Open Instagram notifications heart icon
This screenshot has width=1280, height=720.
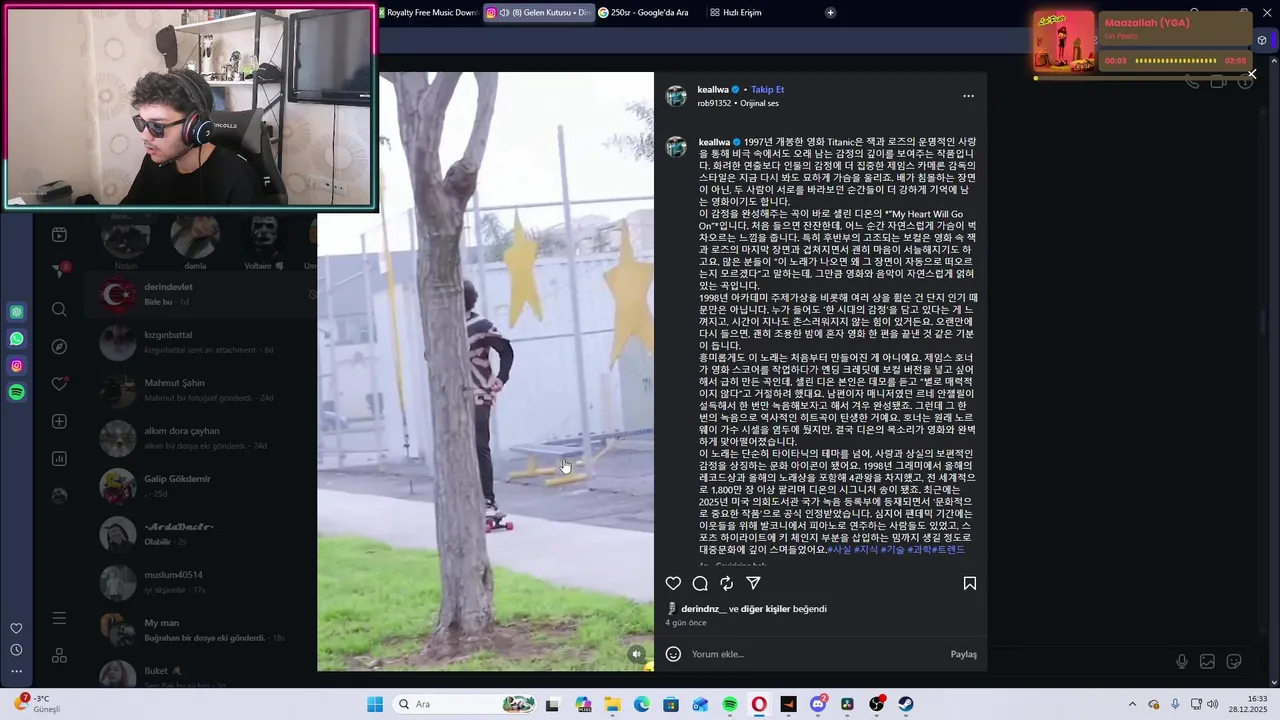click(x=59, y=384)
